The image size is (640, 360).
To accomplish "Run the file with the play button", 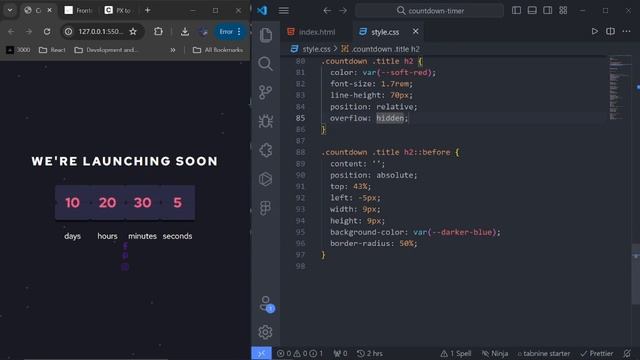I will pyautogui.click(x=595, y=31).
